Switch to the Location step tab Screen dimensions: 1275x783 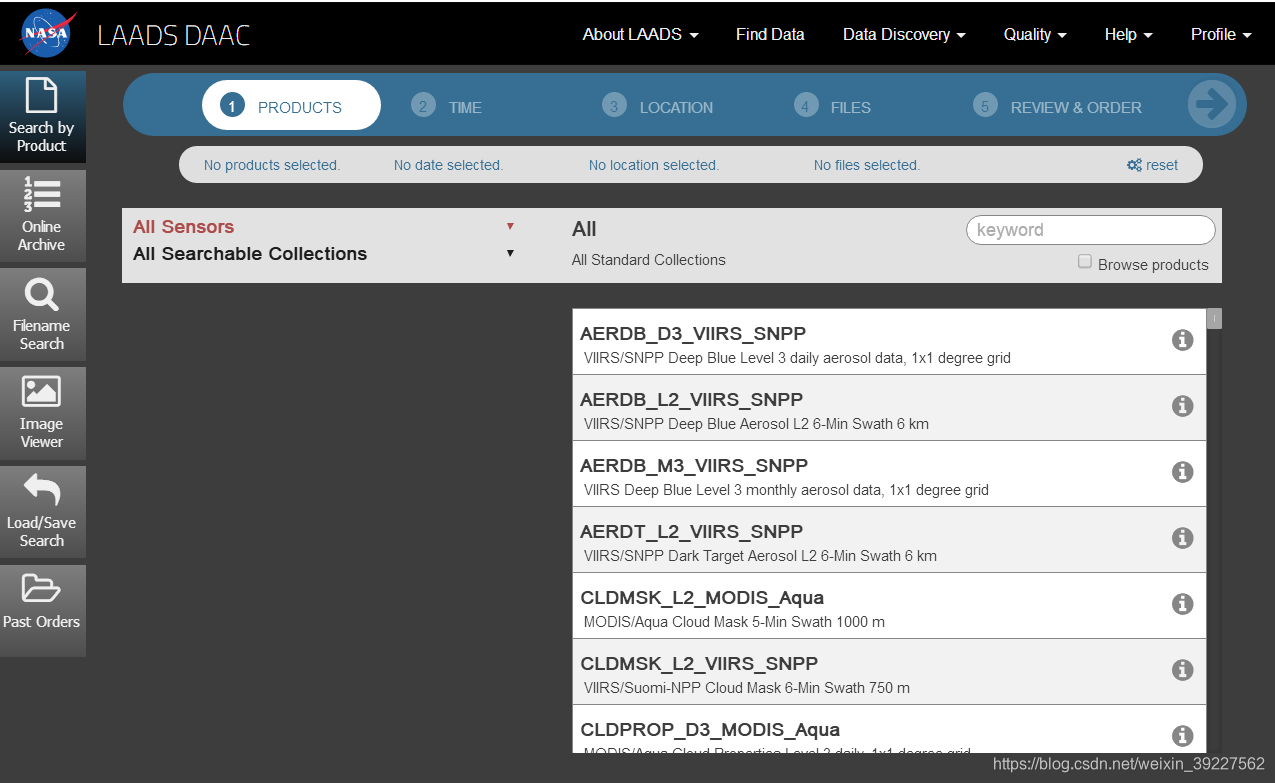point(658,107)
